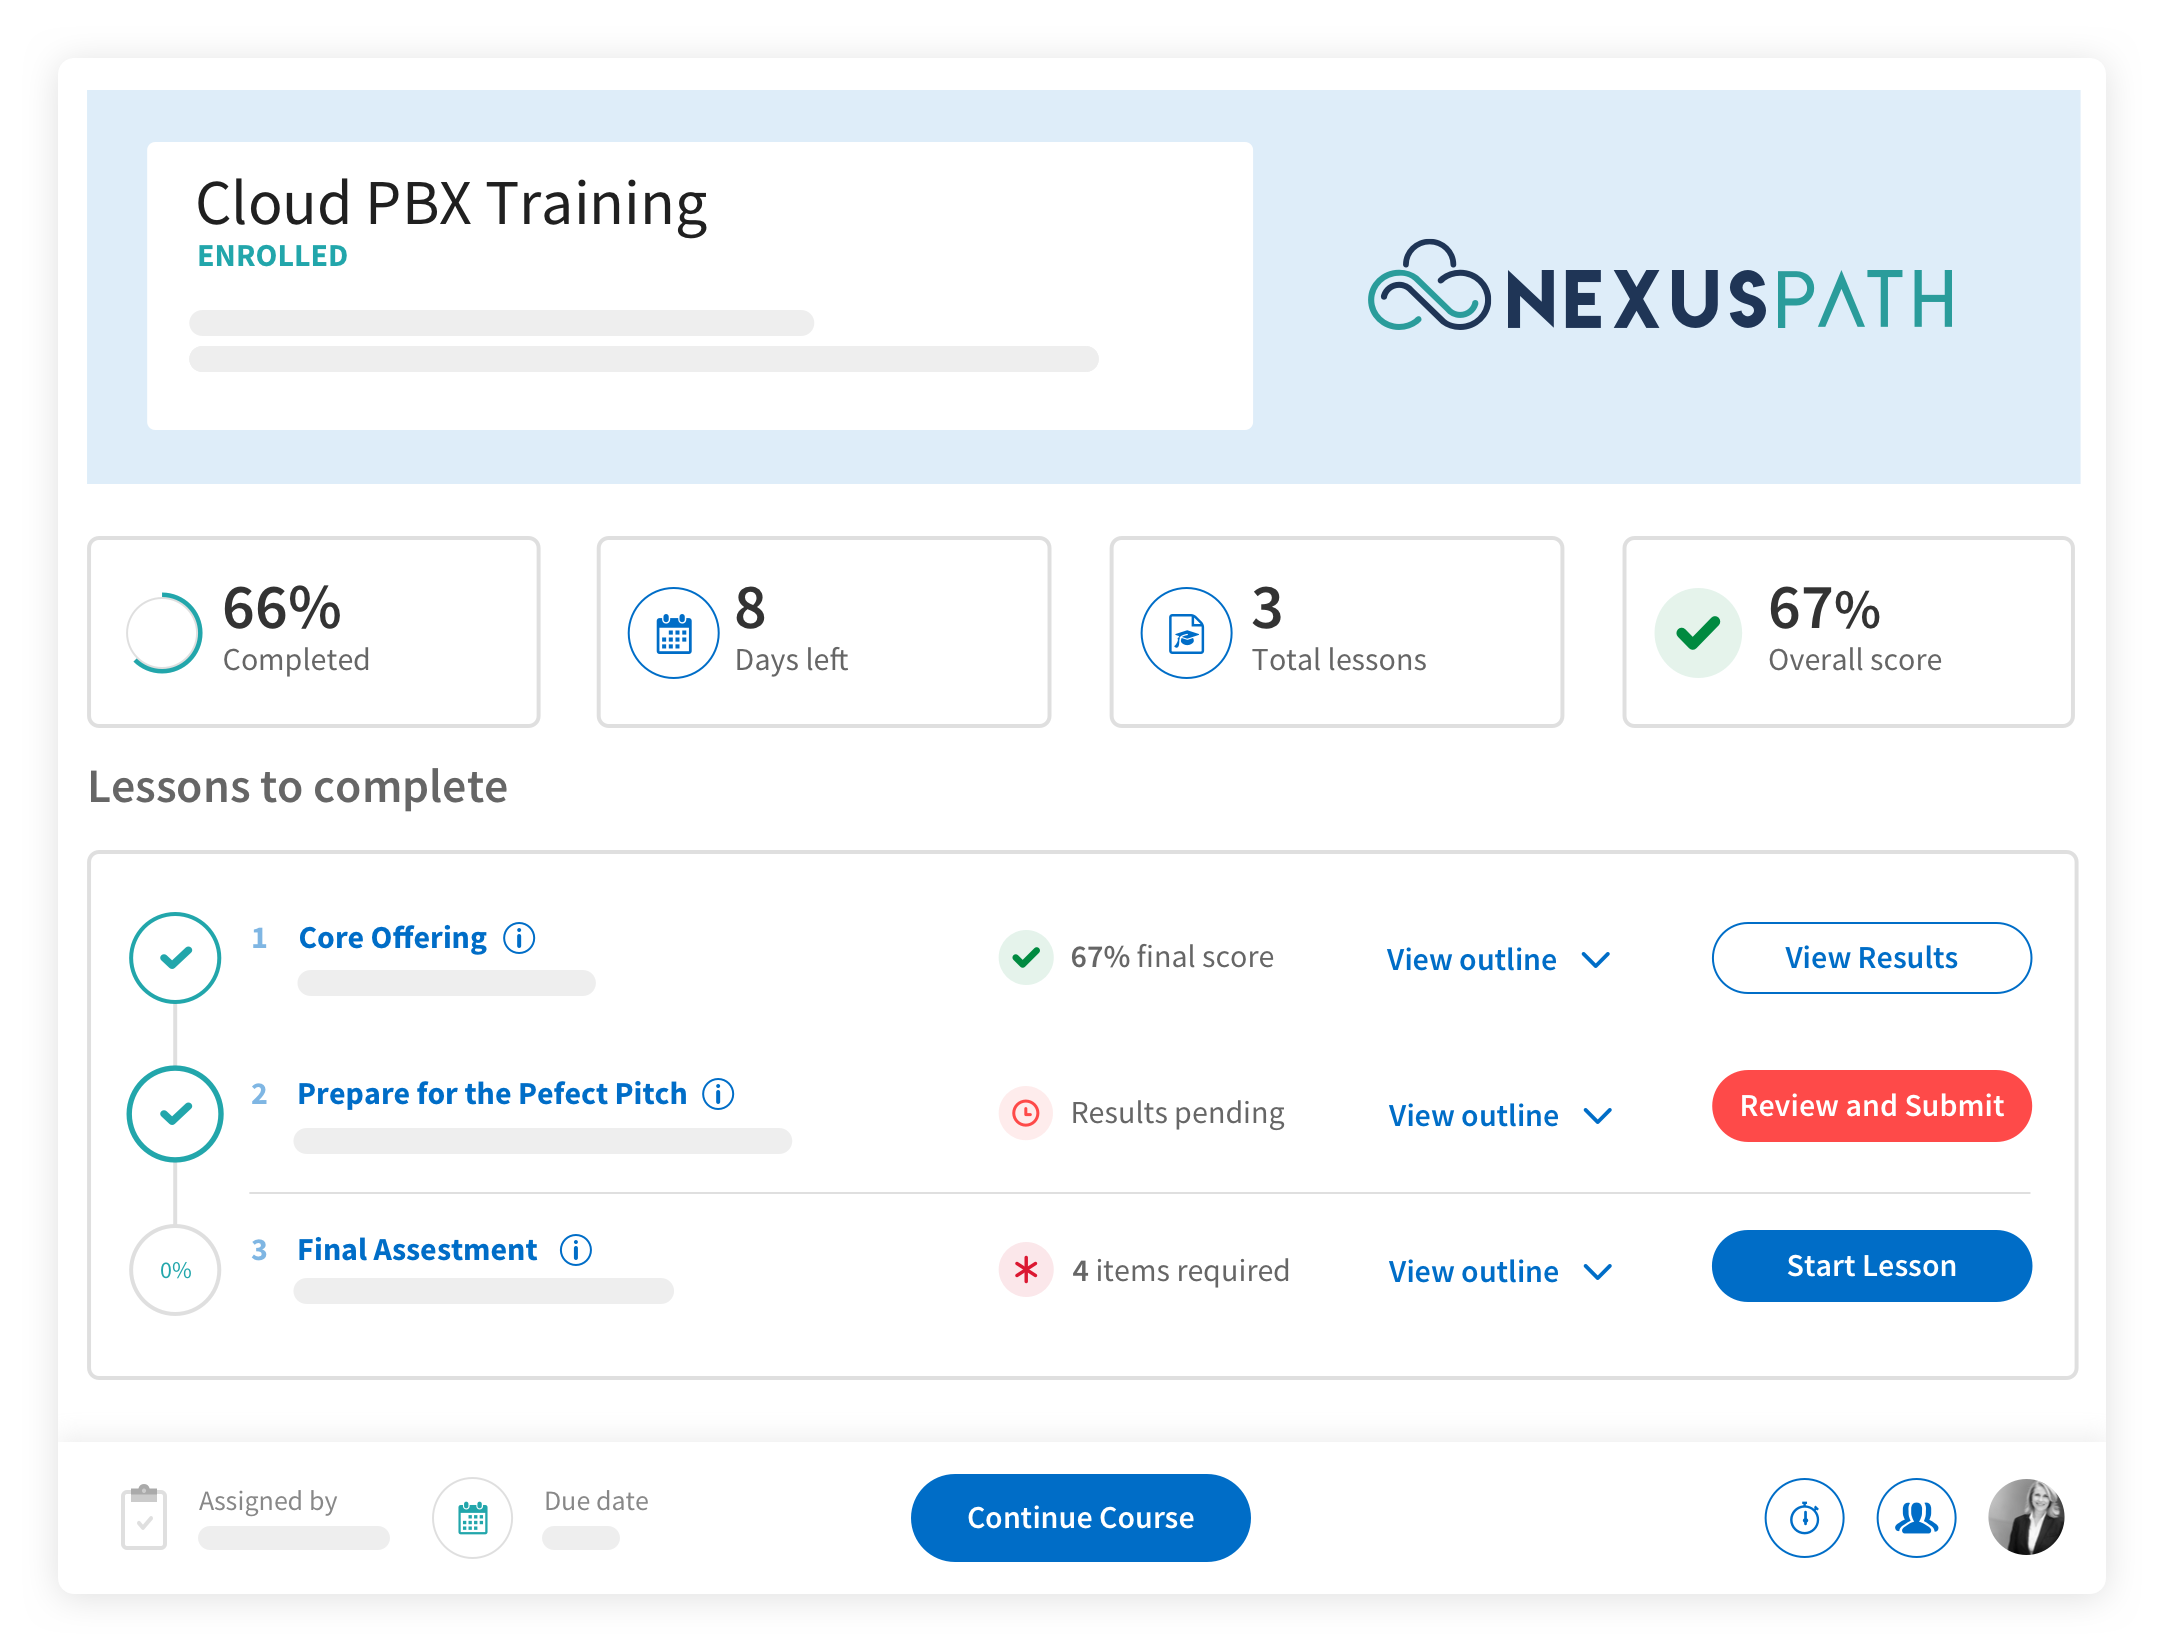Image resolution: width=2164 pixels, height=1652 pixels.
Task: Click the Continue Course button
Action: [x=1080, y=1518]
